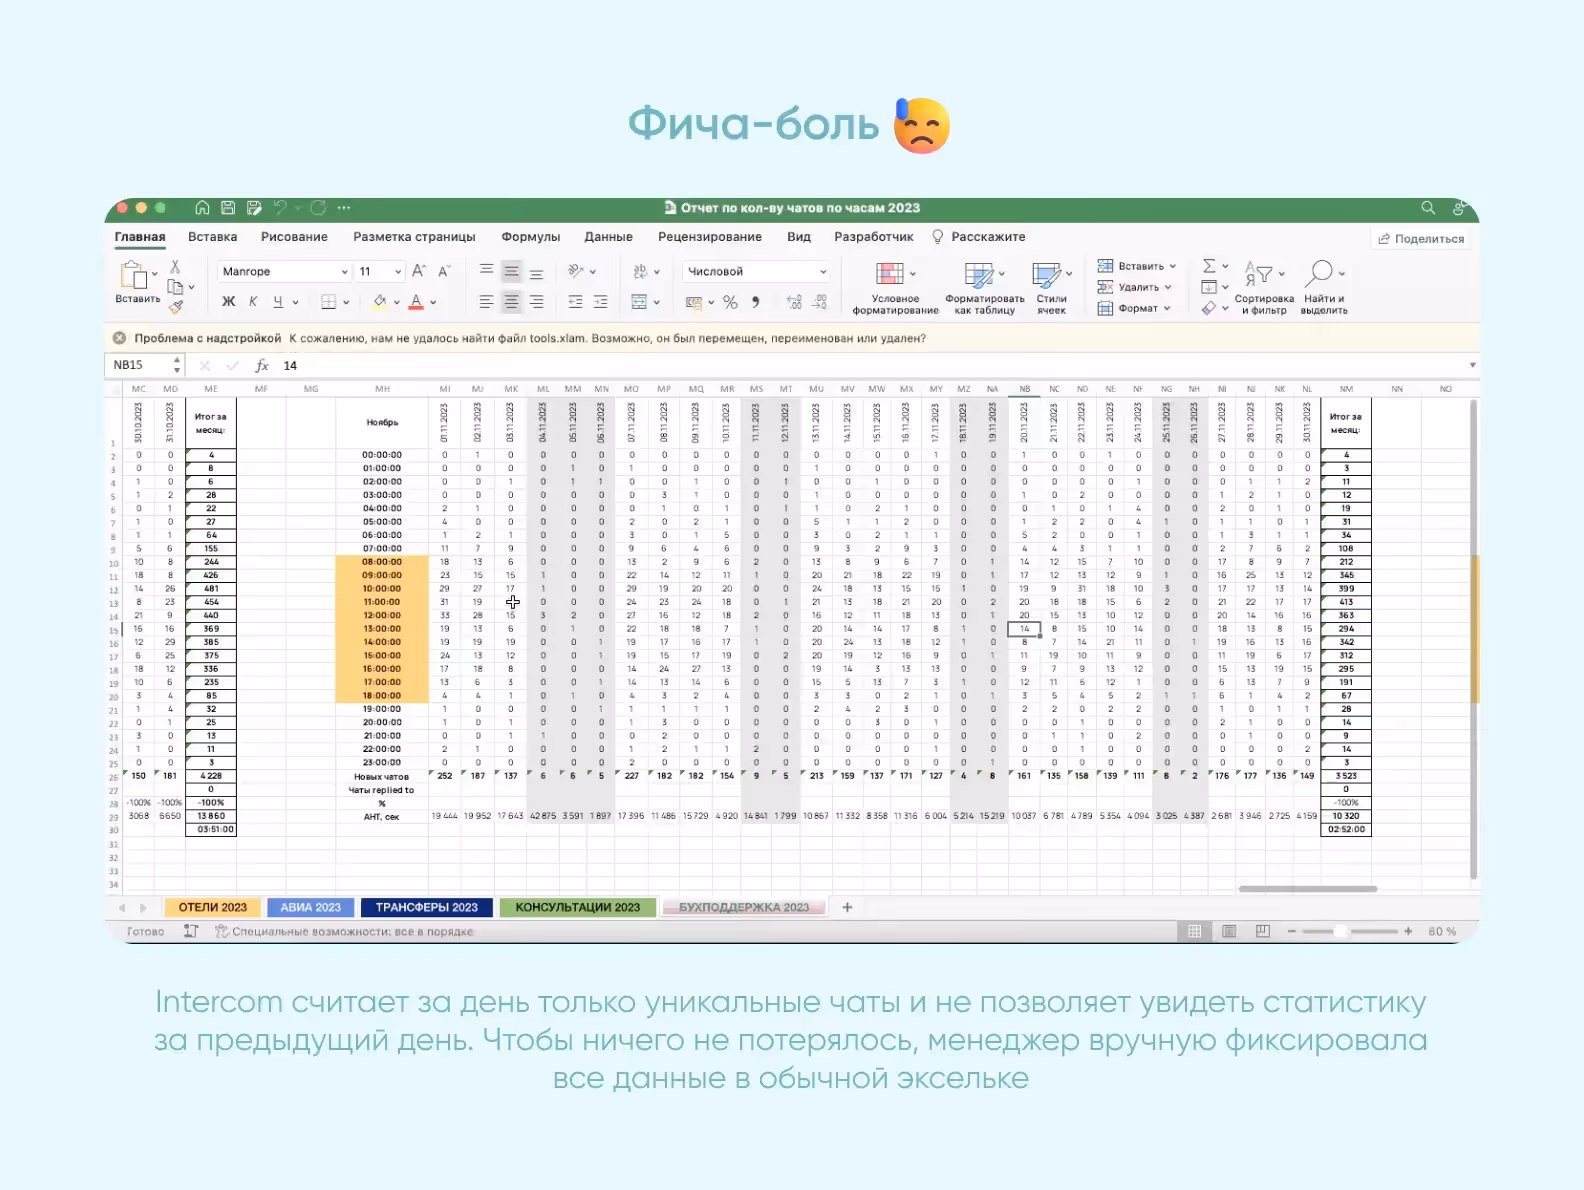Viewport: 1584px width, 1190px height.
Task: Toggle italic formatting (К)
Action: [253, 302]
